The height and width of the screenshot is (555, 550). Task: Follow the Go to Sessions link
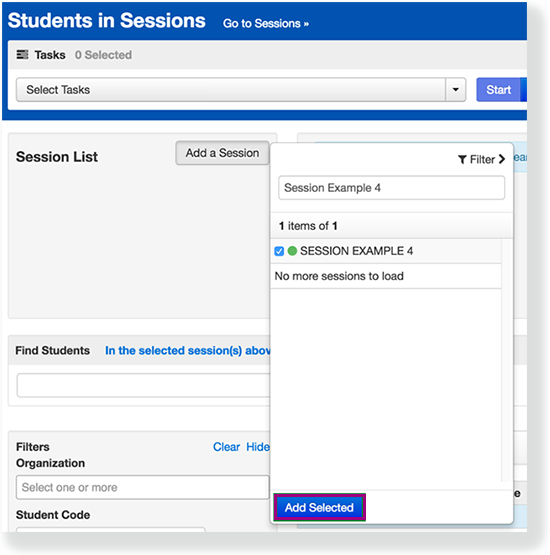[x=266, y=23]
